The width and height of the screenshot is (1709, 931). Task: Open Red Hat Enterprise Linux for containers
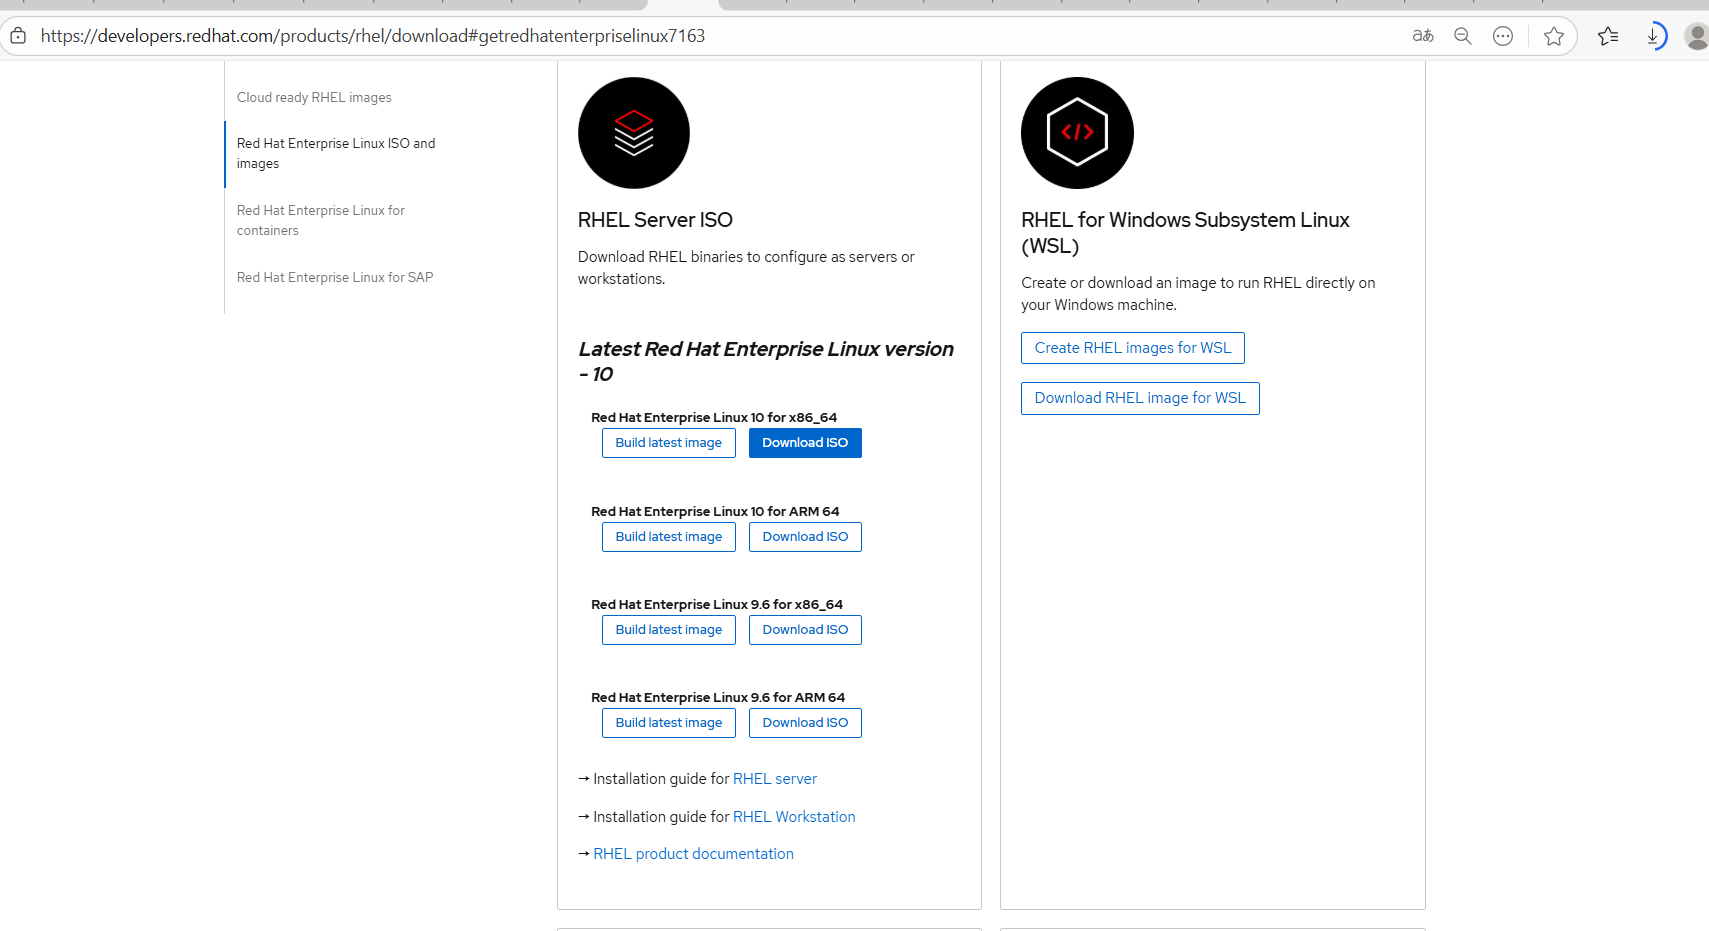pyautogui.click(x=321, y=220)
